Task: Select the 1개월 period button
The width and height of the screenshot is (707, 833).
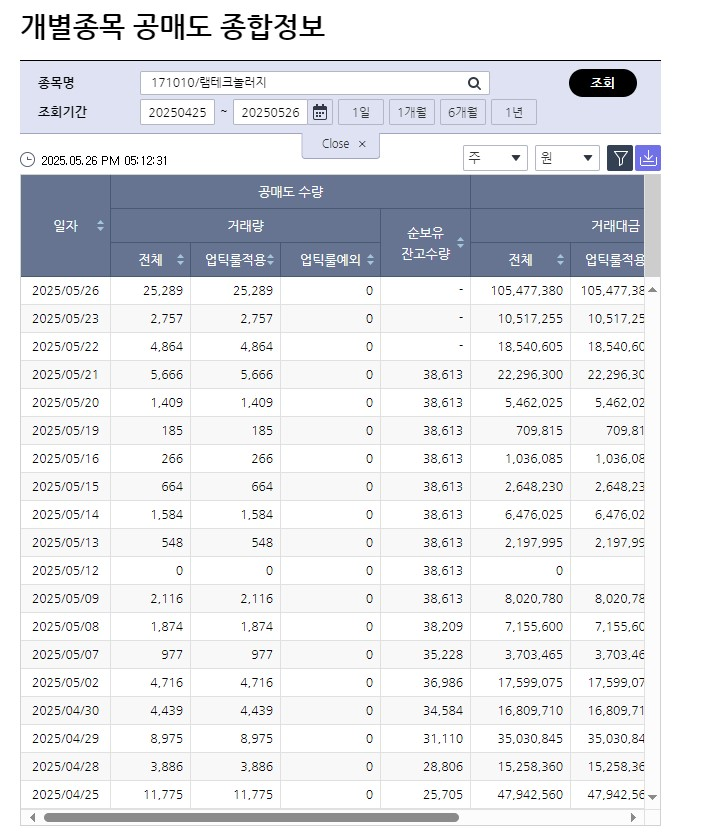Action: click(x=412, y=112)
